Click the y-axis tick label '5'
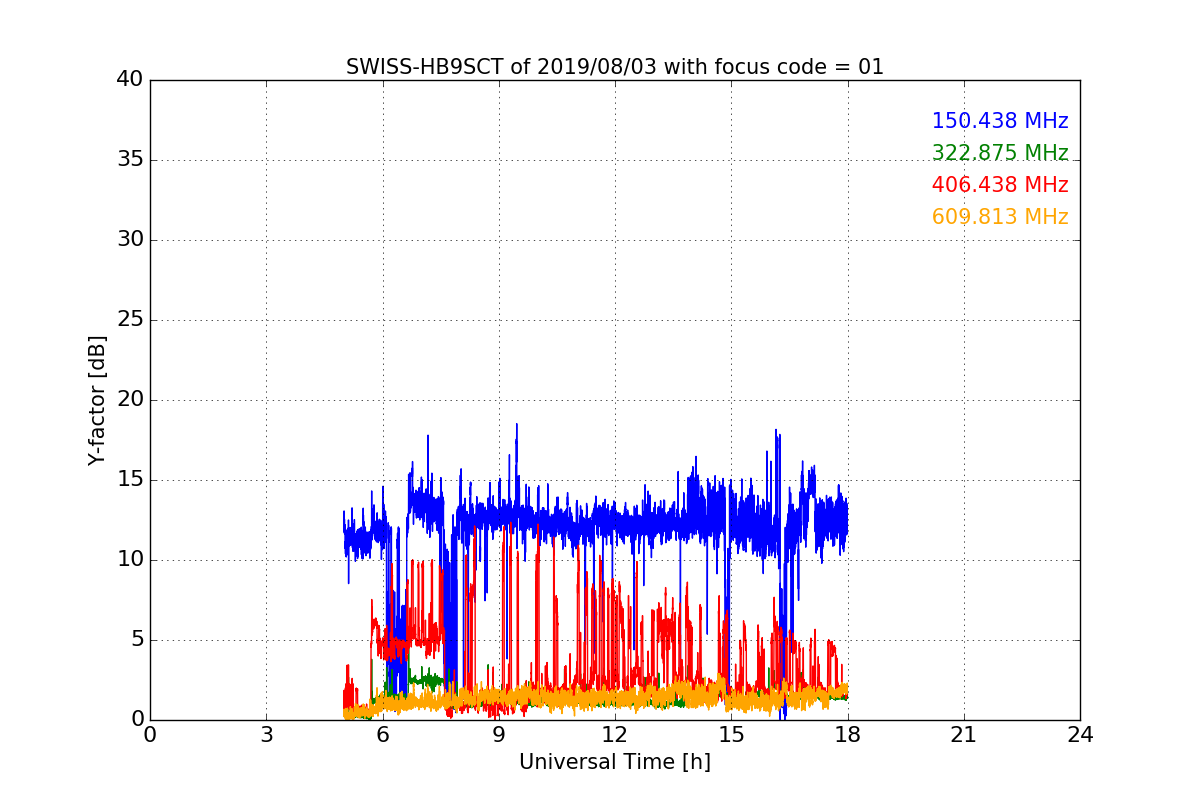 coord(136,640)
